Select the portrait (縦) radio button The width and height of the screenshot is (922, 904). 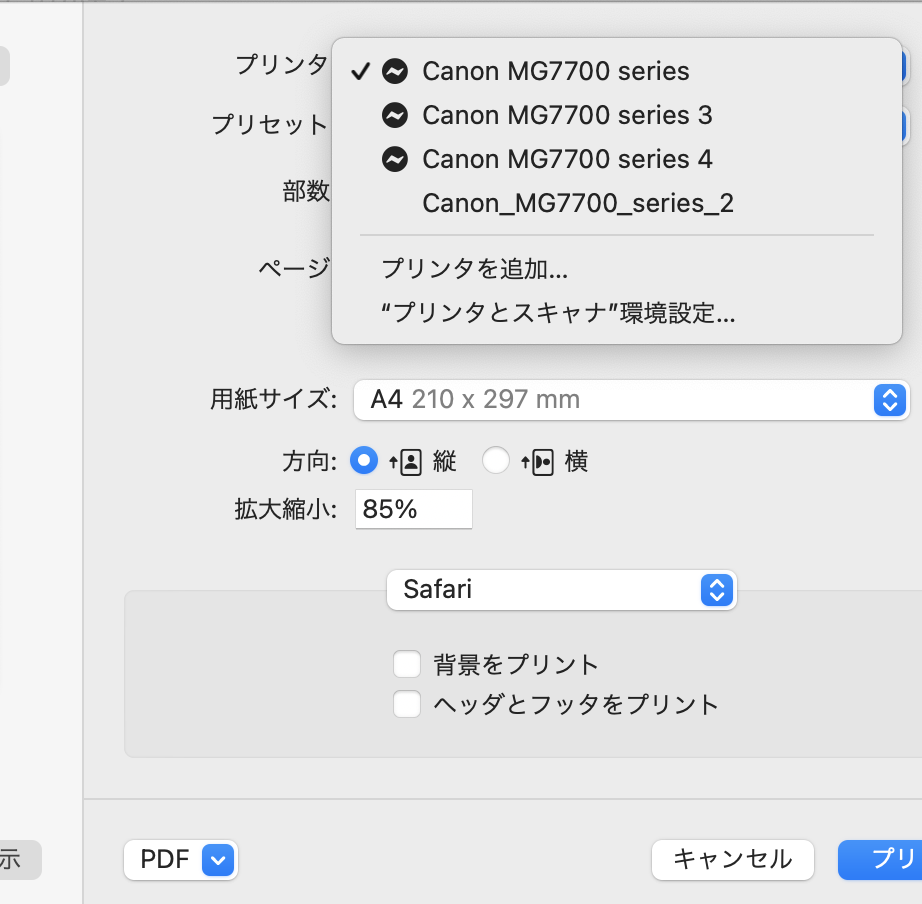click(x=364, y=461)
